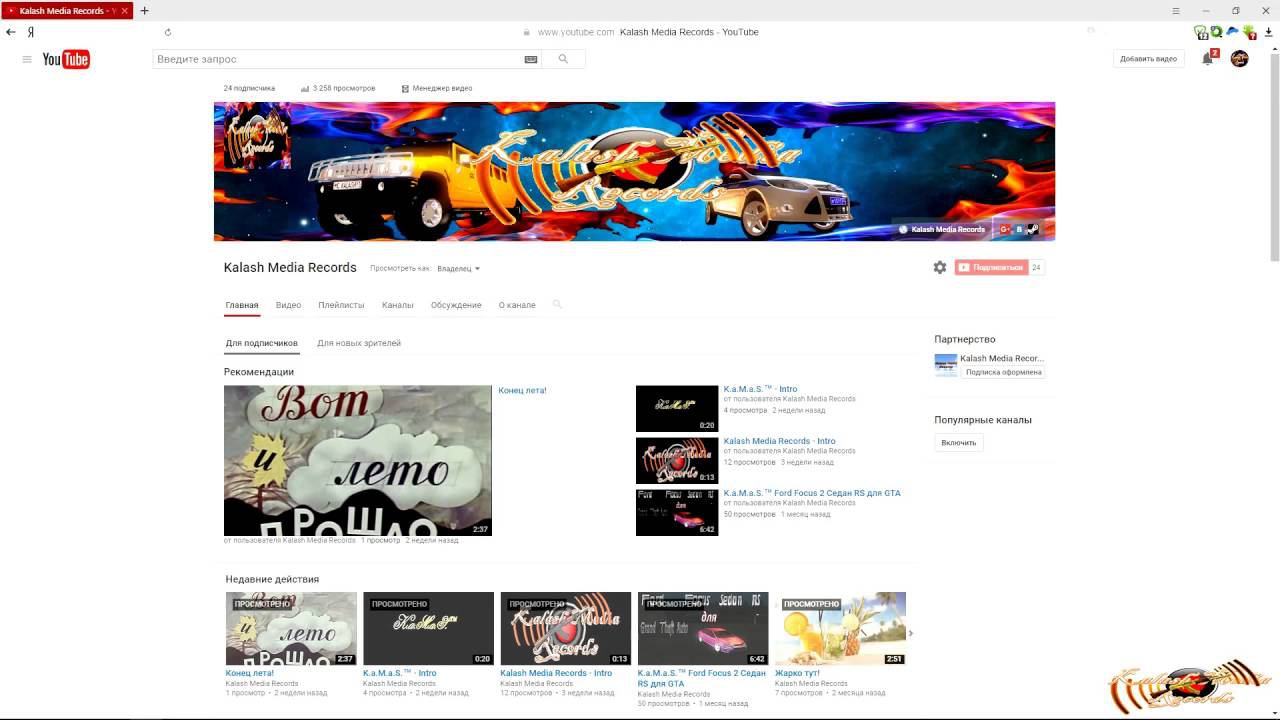Click the page vertical scrollbar
This screenshot has height=720, width=1280.
coord(1274,160)
